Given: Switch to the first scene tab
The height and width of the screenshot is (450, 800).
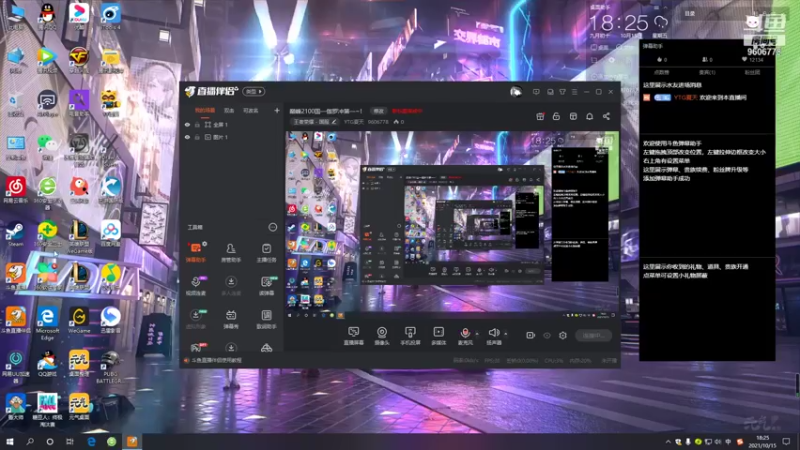Looking at the screenshot, I should [x=205, y=110].
